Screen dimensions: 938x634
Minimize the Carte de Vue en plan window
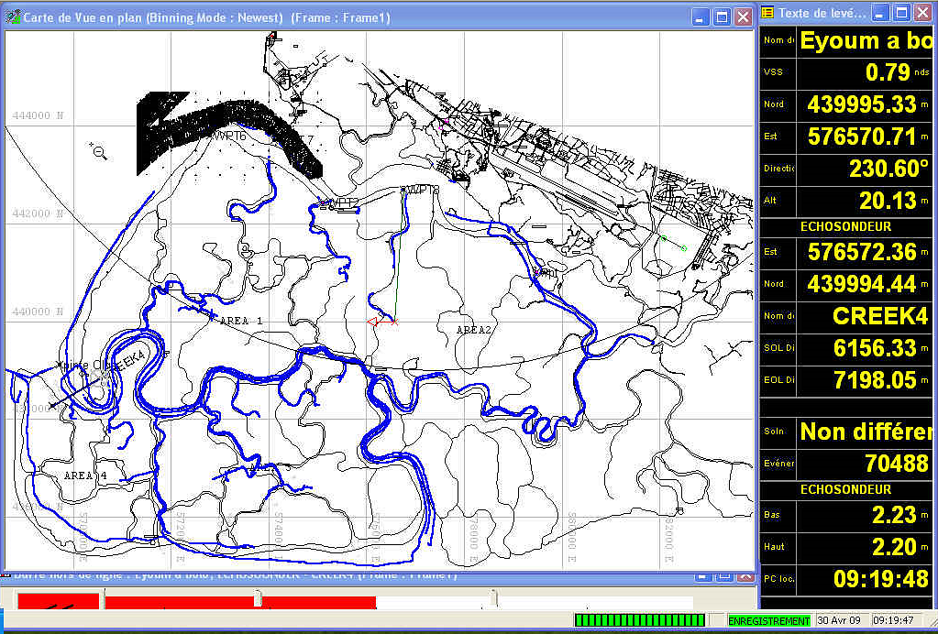(x=699, y=17)
